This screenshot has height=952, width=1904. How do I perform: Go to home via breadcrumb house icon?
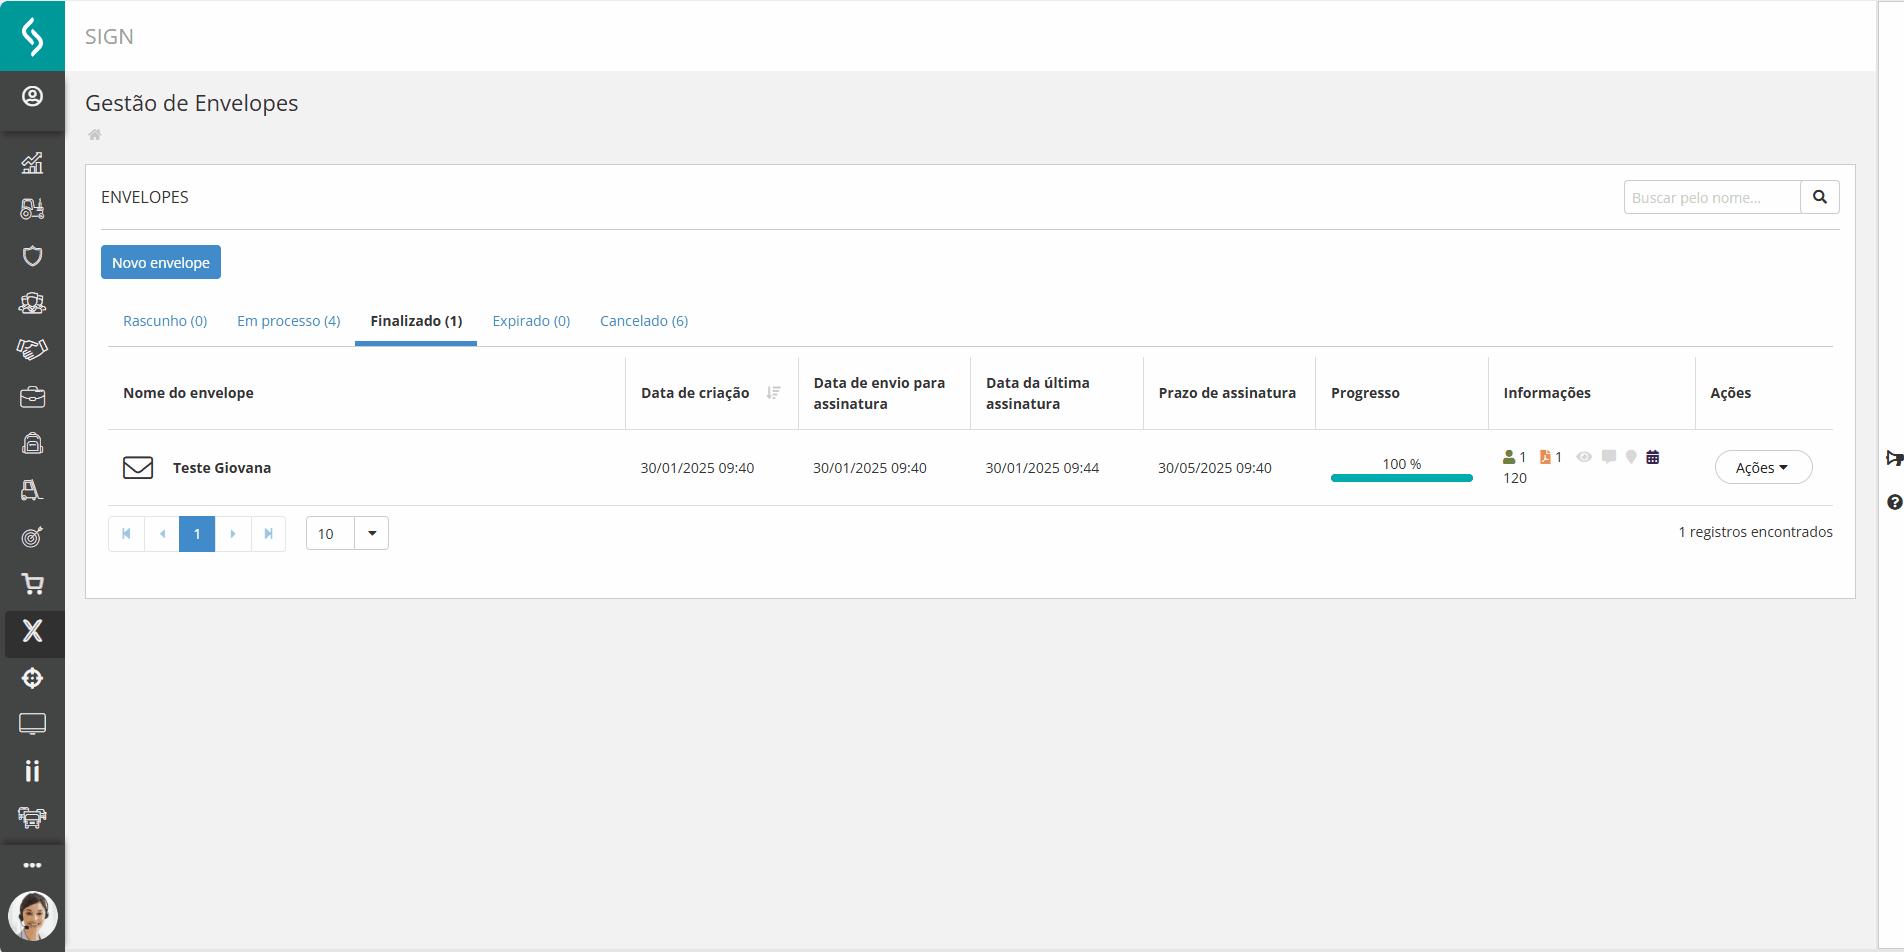(95, 135)
